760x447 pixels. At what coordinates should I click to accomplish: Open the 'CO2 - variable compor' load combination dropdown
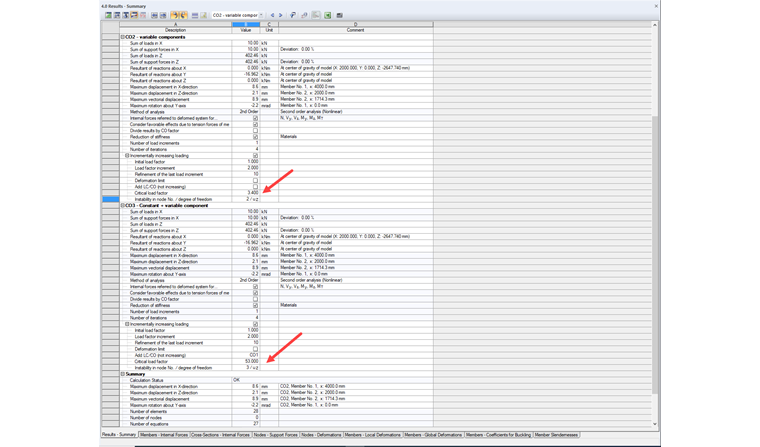[261, 15]
